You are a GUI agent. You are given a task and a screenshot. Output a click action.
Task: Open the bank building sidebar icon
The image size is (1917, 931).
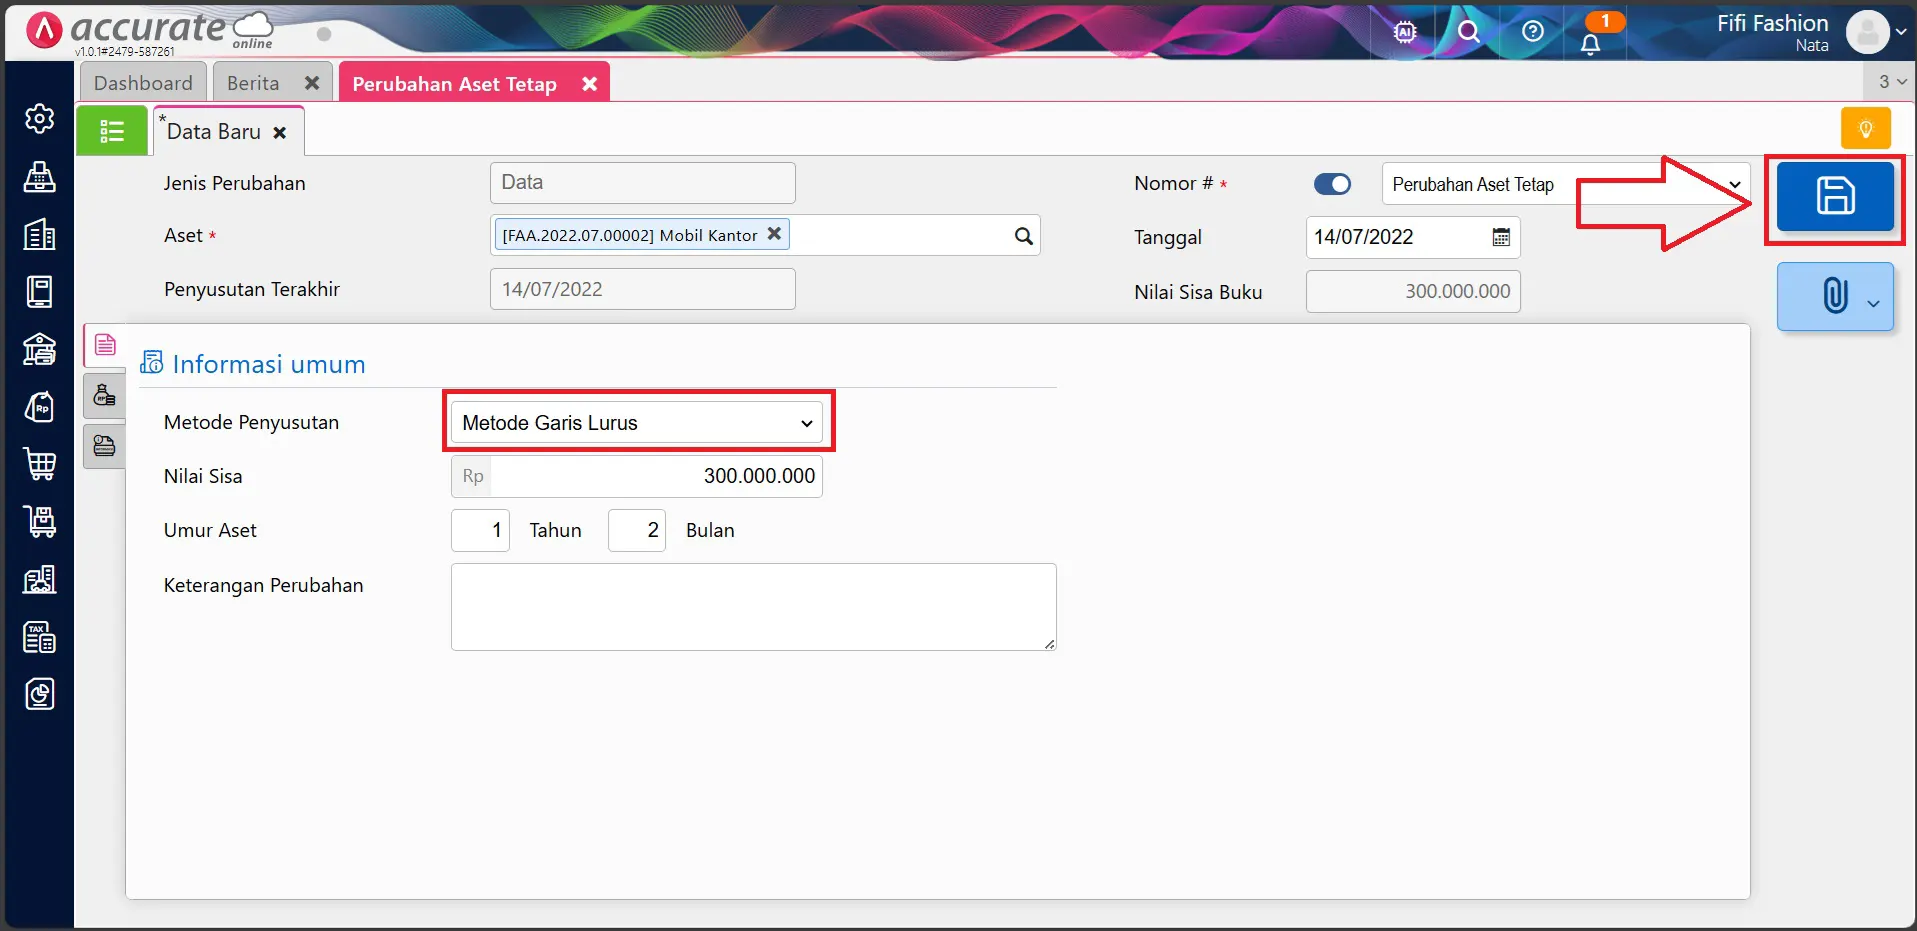[39, 350]
